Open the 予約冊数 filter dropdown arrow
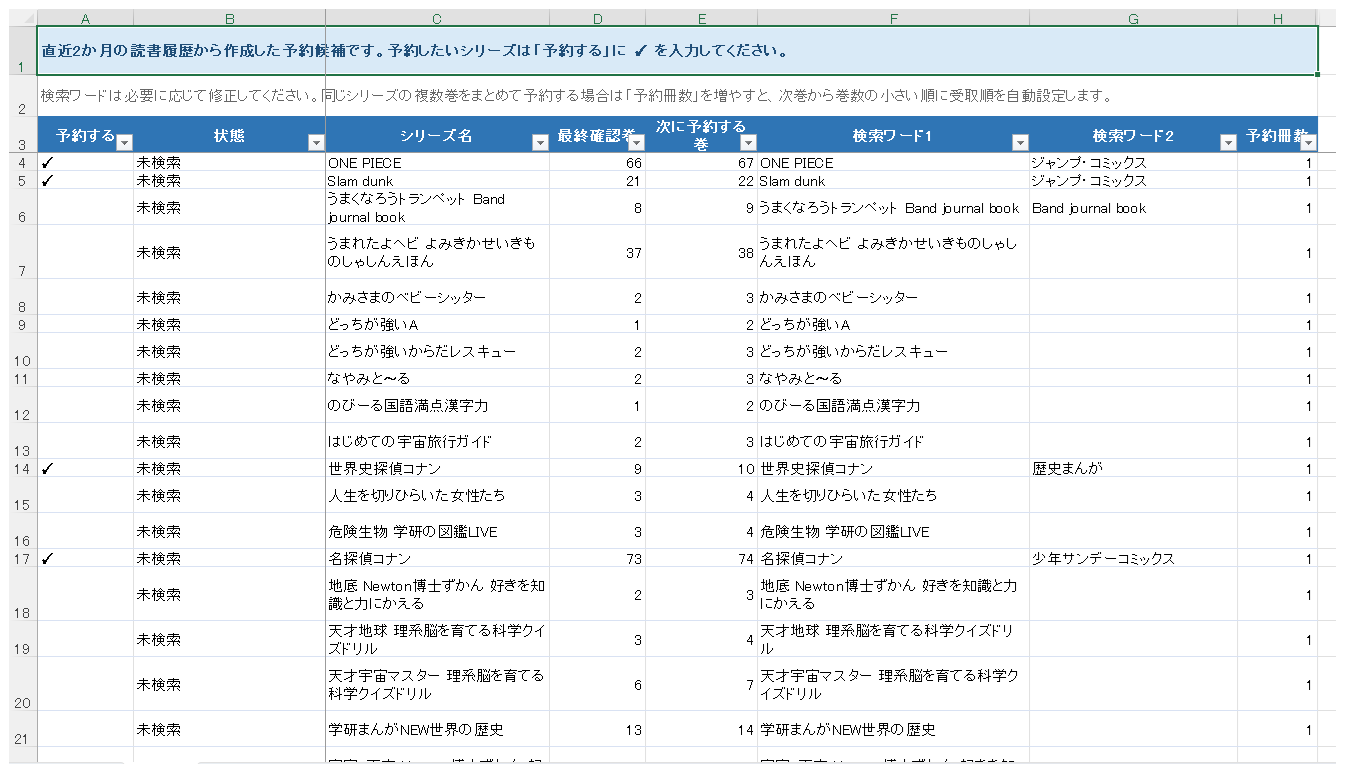This screenshot has height=764, width=1354. pos(1308,143)
